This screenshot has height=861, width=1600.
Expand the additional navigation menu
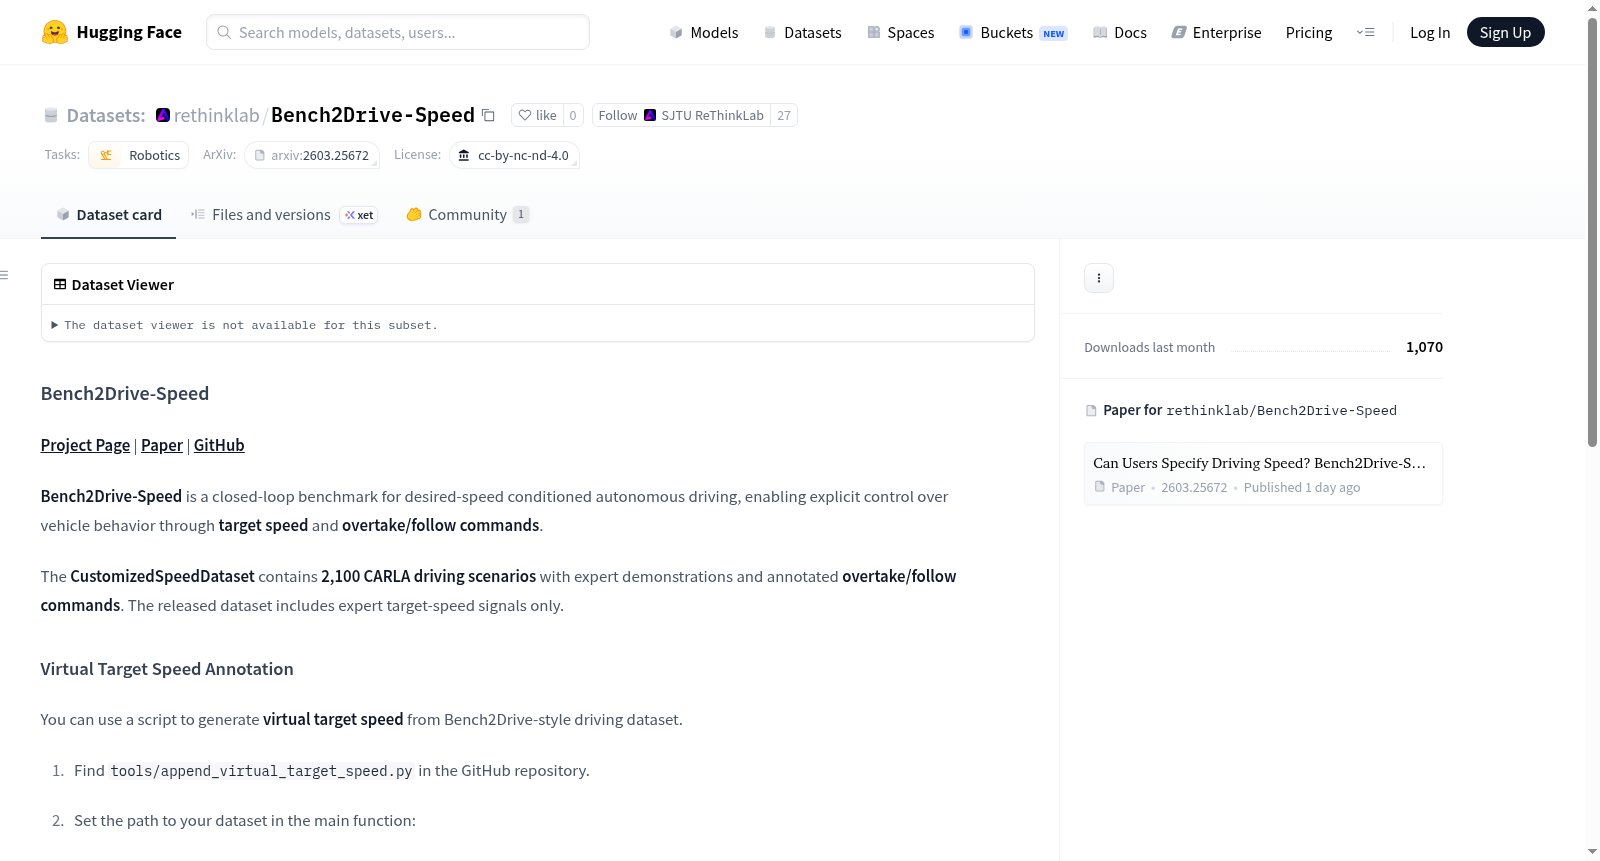pos(1365,32)
